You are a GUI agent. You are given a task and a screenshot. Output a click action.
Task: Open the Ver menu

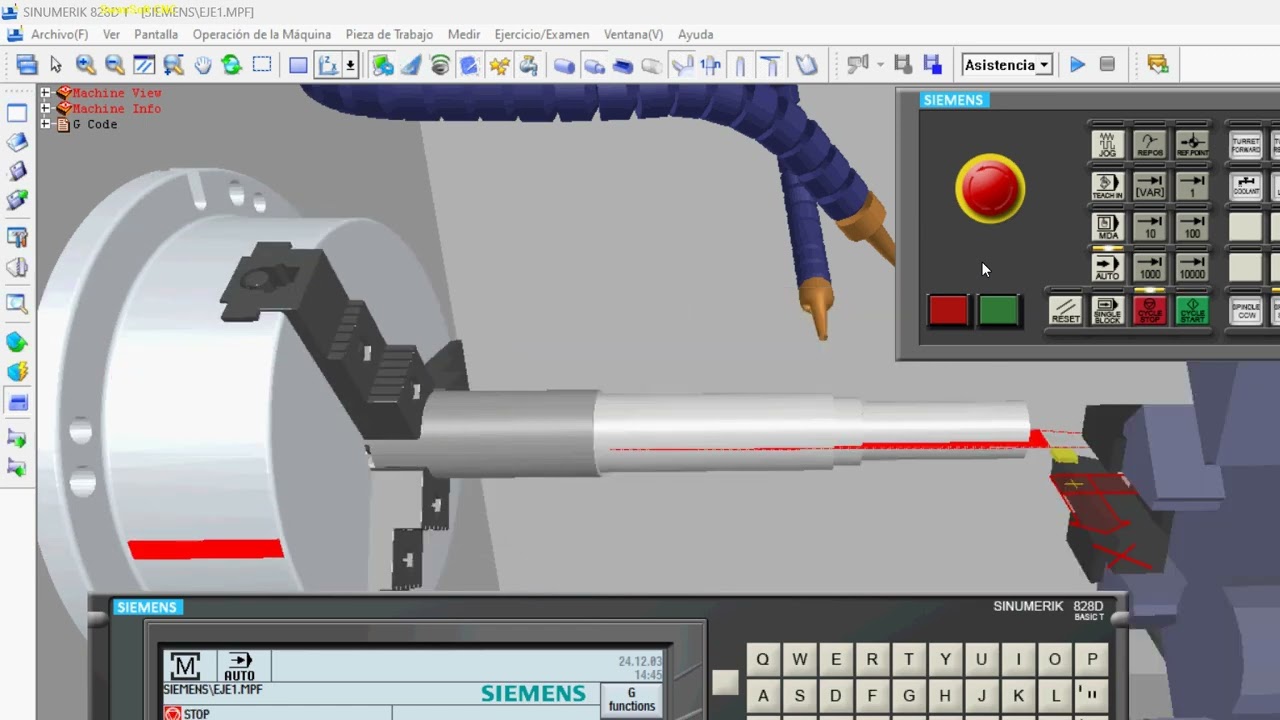click(x=111, y=34)
